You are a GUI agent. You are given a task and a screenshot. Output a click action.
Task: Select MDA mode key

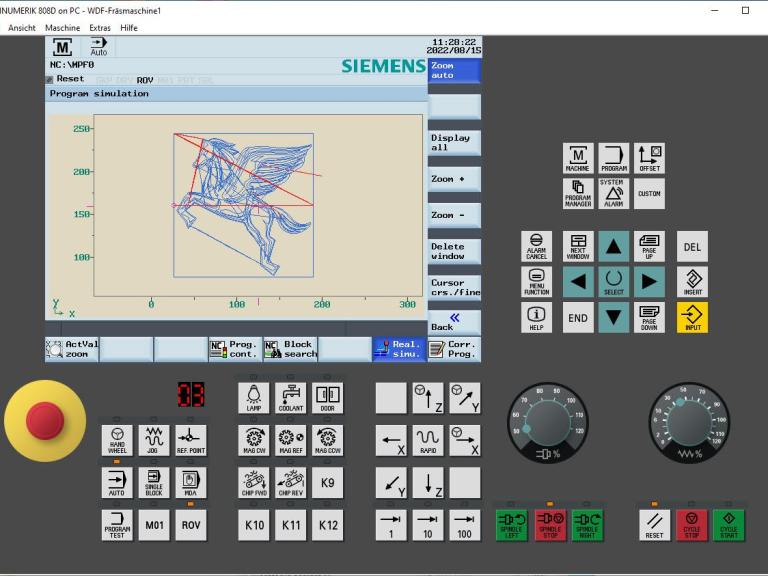click(191, 482)
